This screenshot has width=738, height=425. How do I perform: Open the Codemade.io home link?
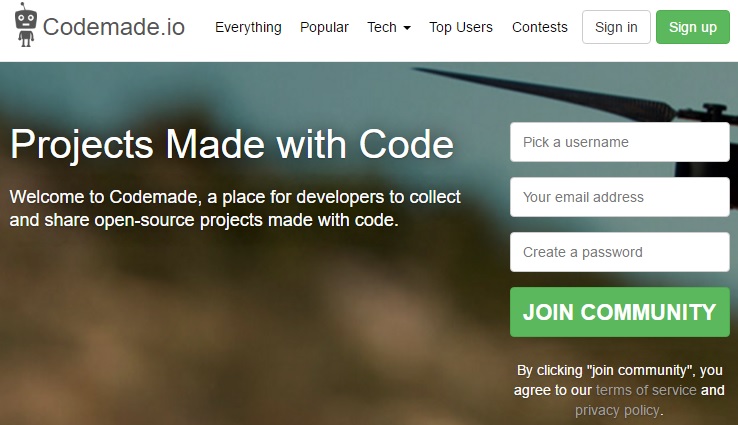(113, 27)
